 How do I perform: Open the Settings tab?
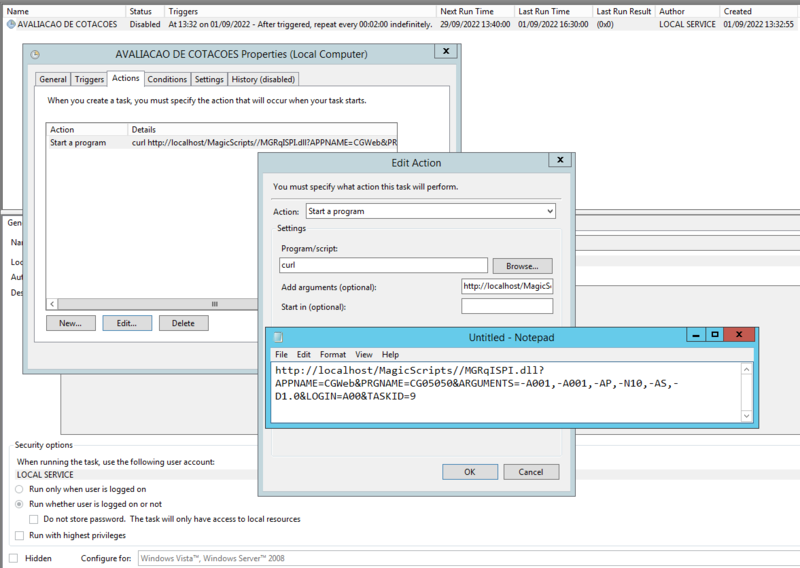[209, 79]
